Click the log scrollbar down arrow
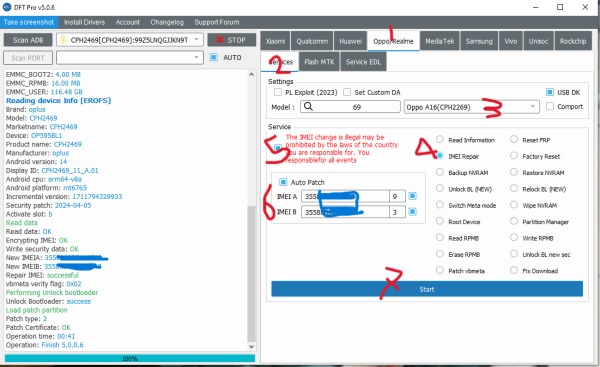 (251, 346)
